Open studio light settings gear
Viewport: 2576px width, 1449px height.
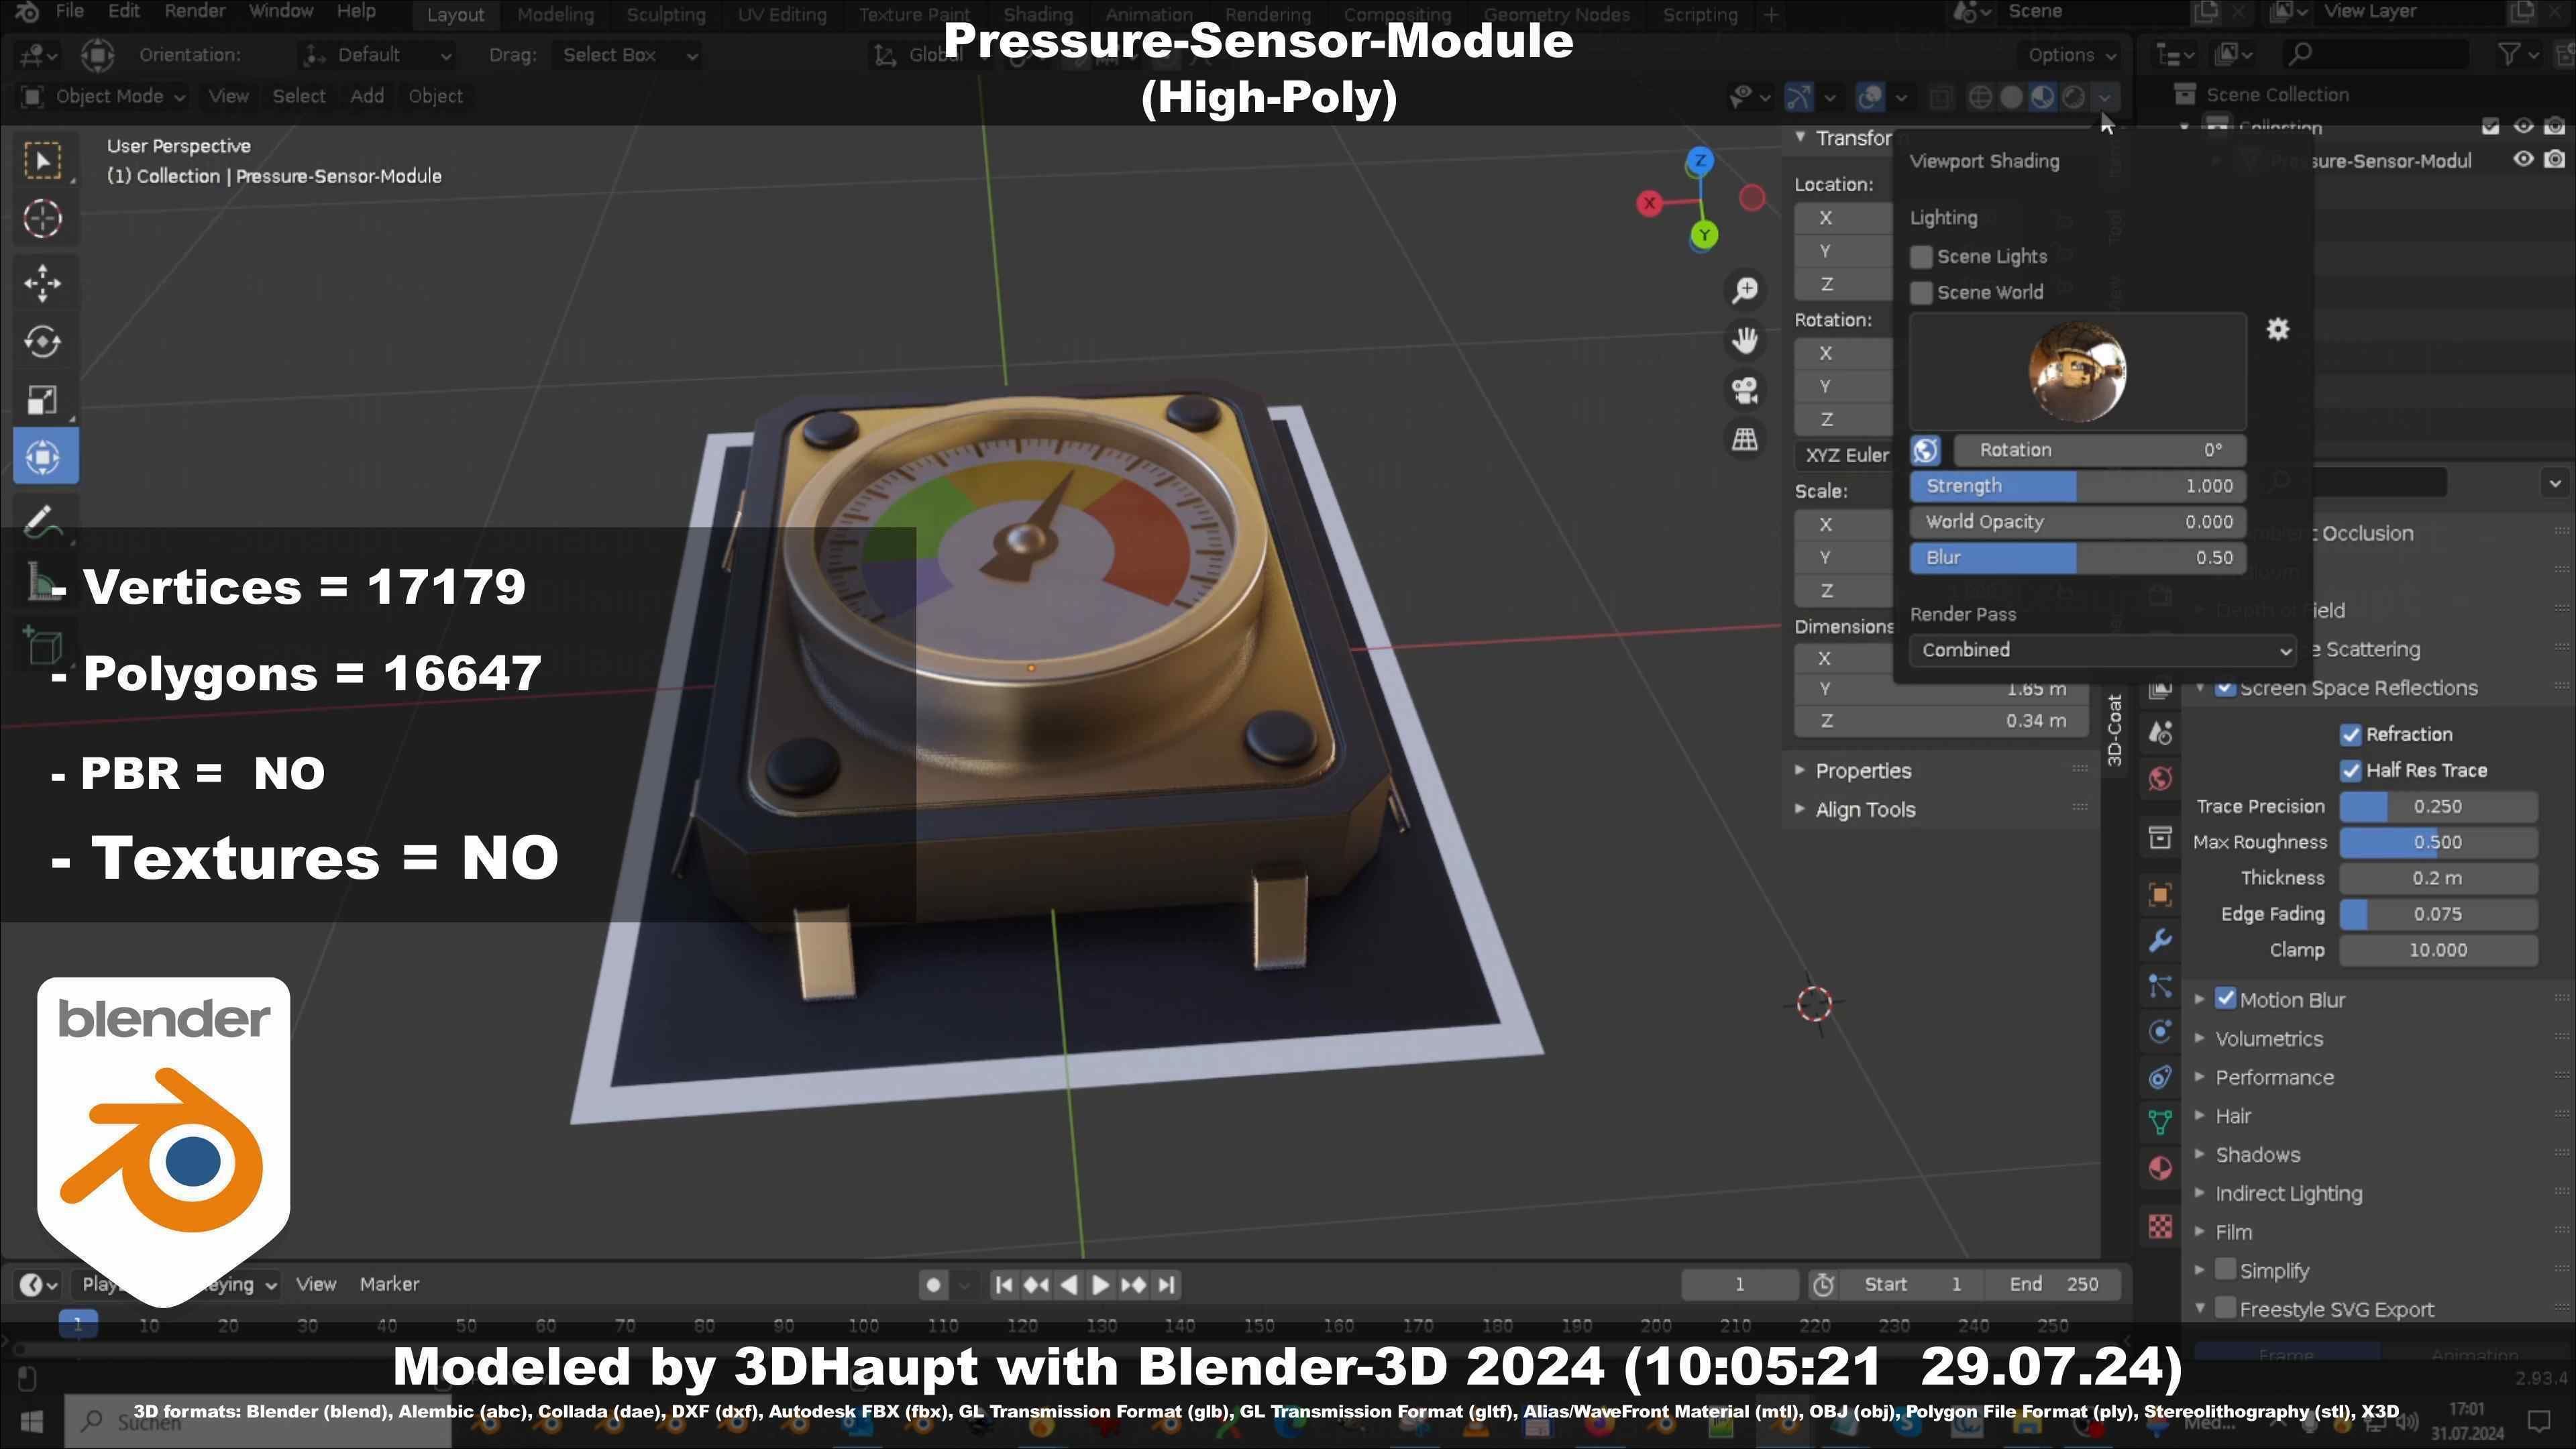2277,329
